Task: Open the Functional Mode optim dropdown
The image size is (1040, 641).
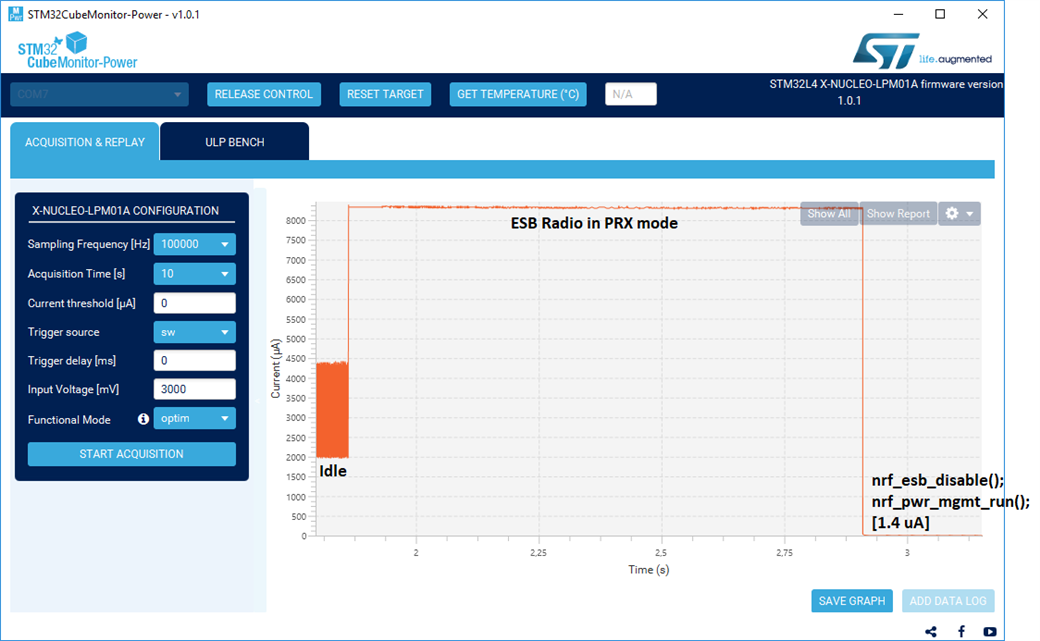Action: tap(194, 418)
